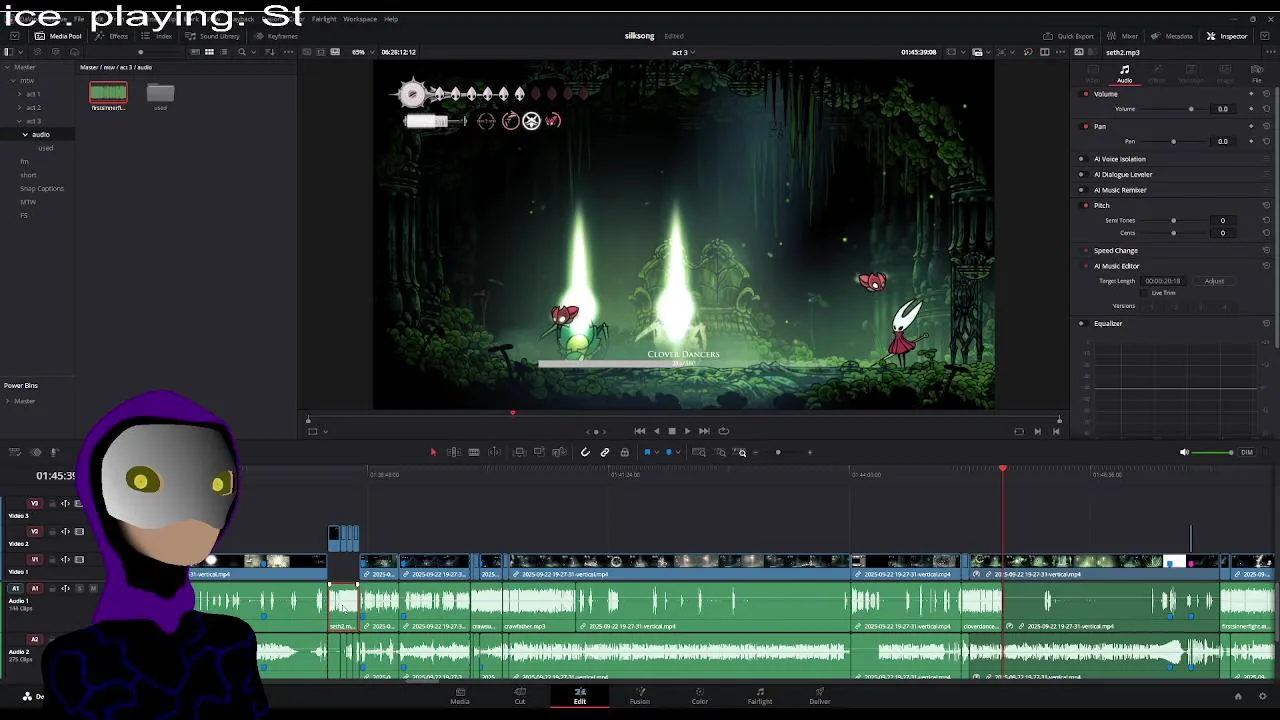This screenshot has width=1280, height=720.
Task: Reset the Equalizer section
Action: click(x=1266, y=324)
